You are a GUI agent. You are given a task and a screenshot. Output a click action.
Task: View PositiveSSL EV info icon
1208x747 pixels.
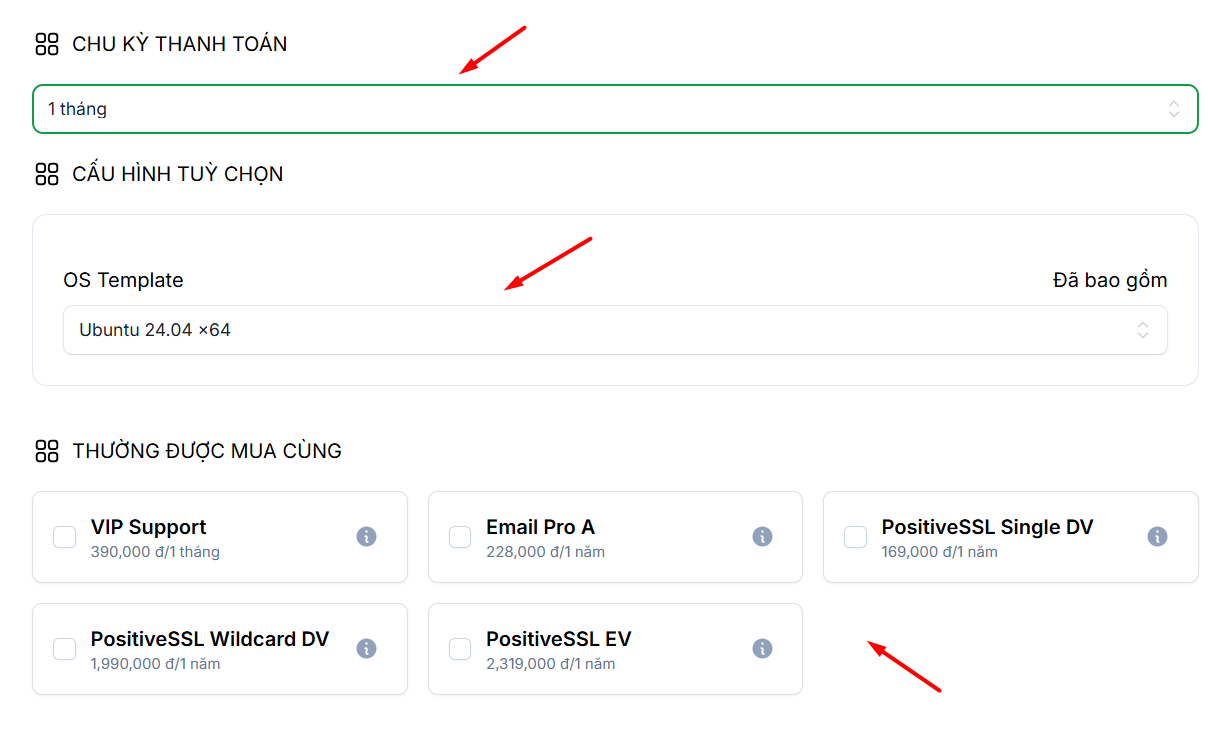(762, 649)
